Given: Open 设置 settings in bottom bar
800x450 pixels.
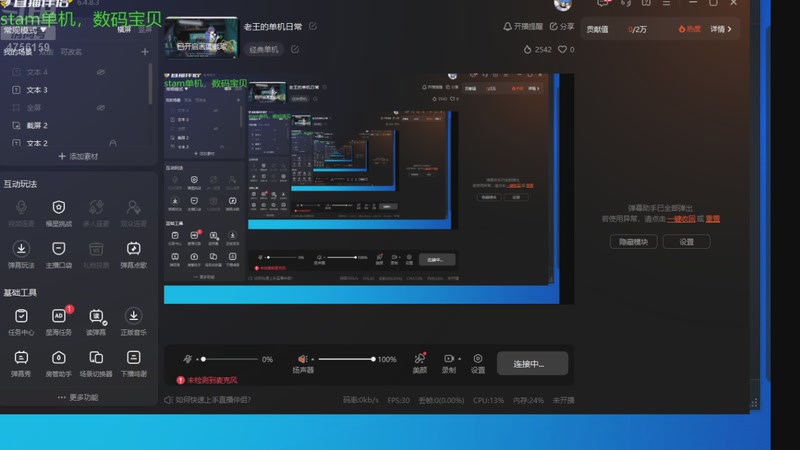Looking at the screenshot, I should pos(478,363).
